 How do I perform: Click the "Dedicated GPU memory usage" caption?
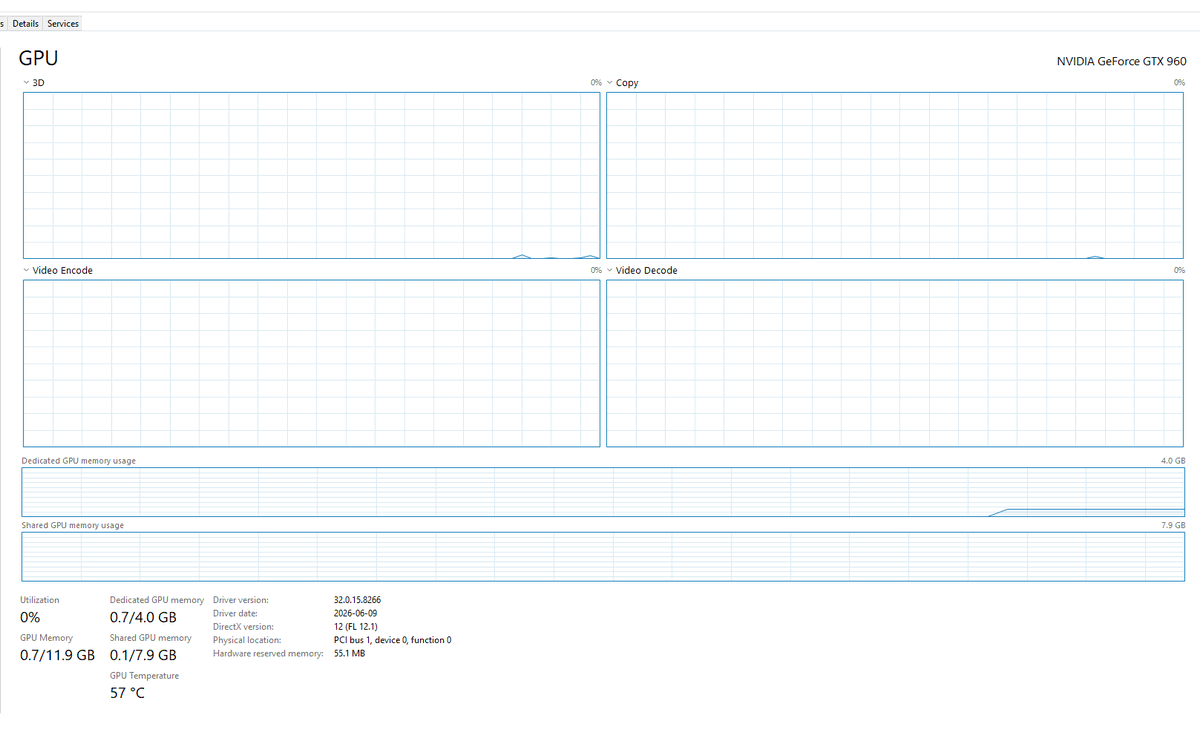coord(79,461)
